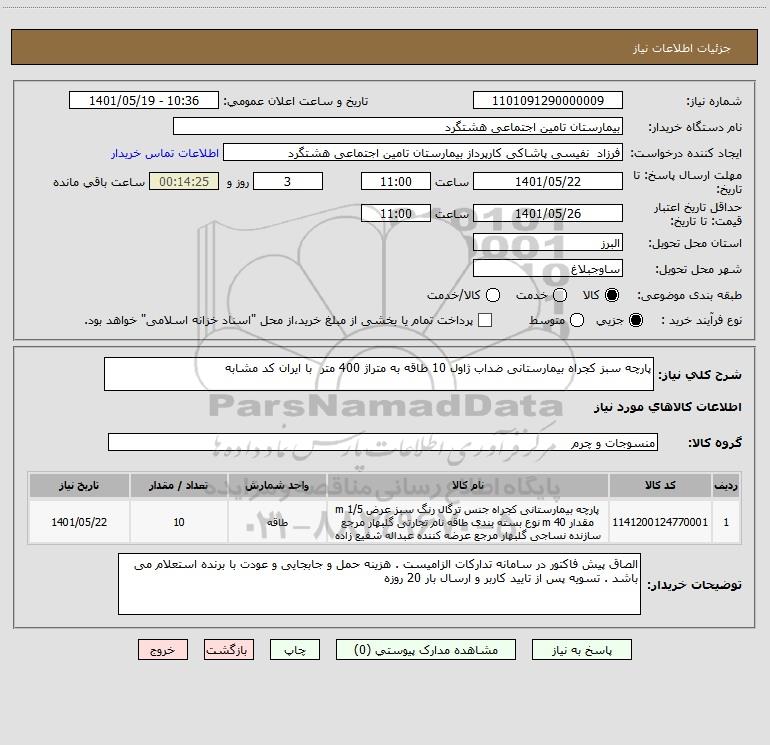Image resolution: width=770 pixels, height=745 pixels.
Task: Click the need date cell 1401/05/22
Action: click(x=79, y=522)
